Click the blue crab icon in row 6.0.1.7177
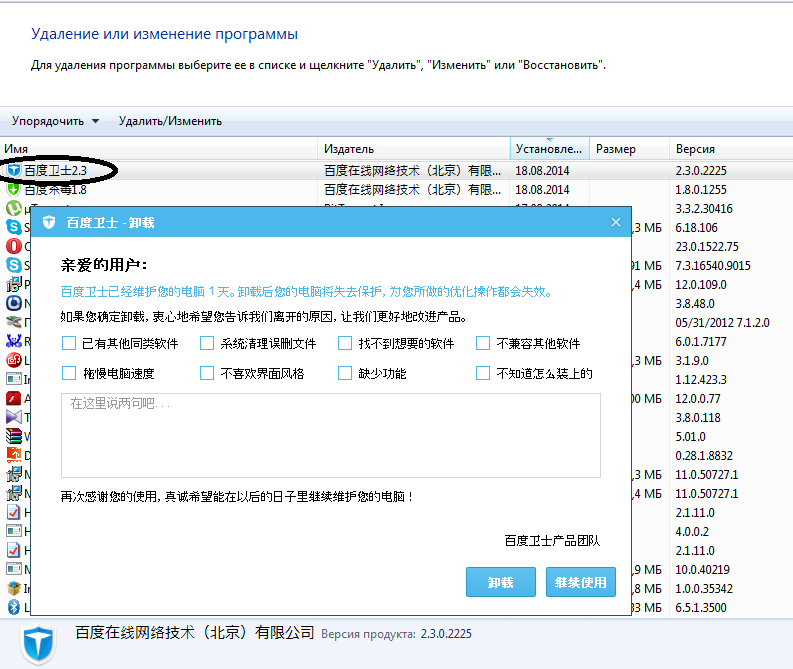The height and width of the screenshot is (669, 793). [x=14, y=341]
